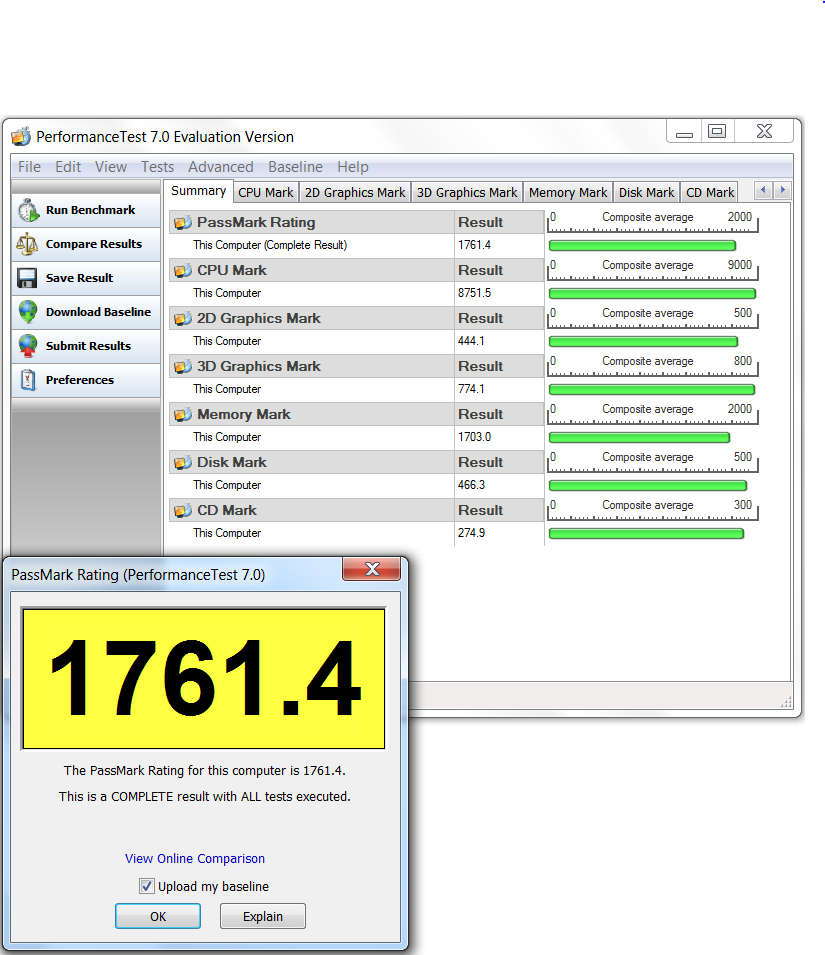The height and width of the screenshot is (955, 825).
Task: Click the Disk Mark result value 466.3
Action: coord(471,485)
